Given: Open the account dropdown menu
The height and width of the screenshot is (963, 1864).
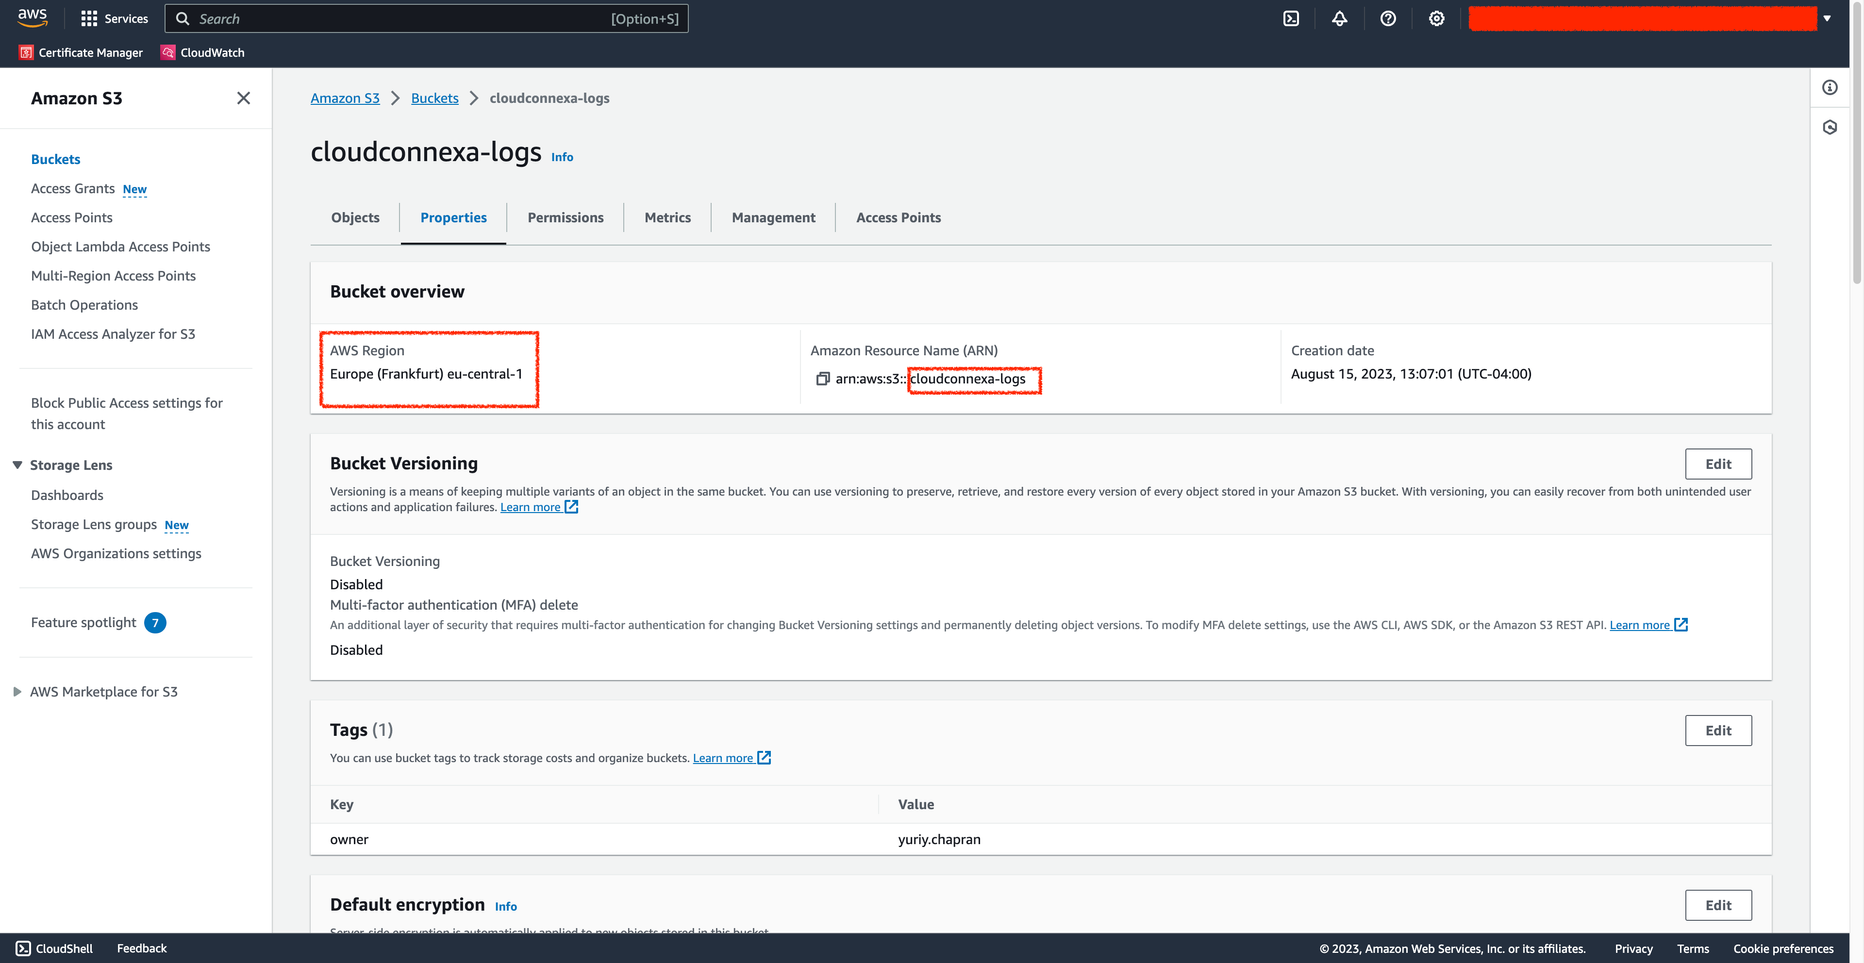Looking at the screenshot, I should coord(1828,18).
